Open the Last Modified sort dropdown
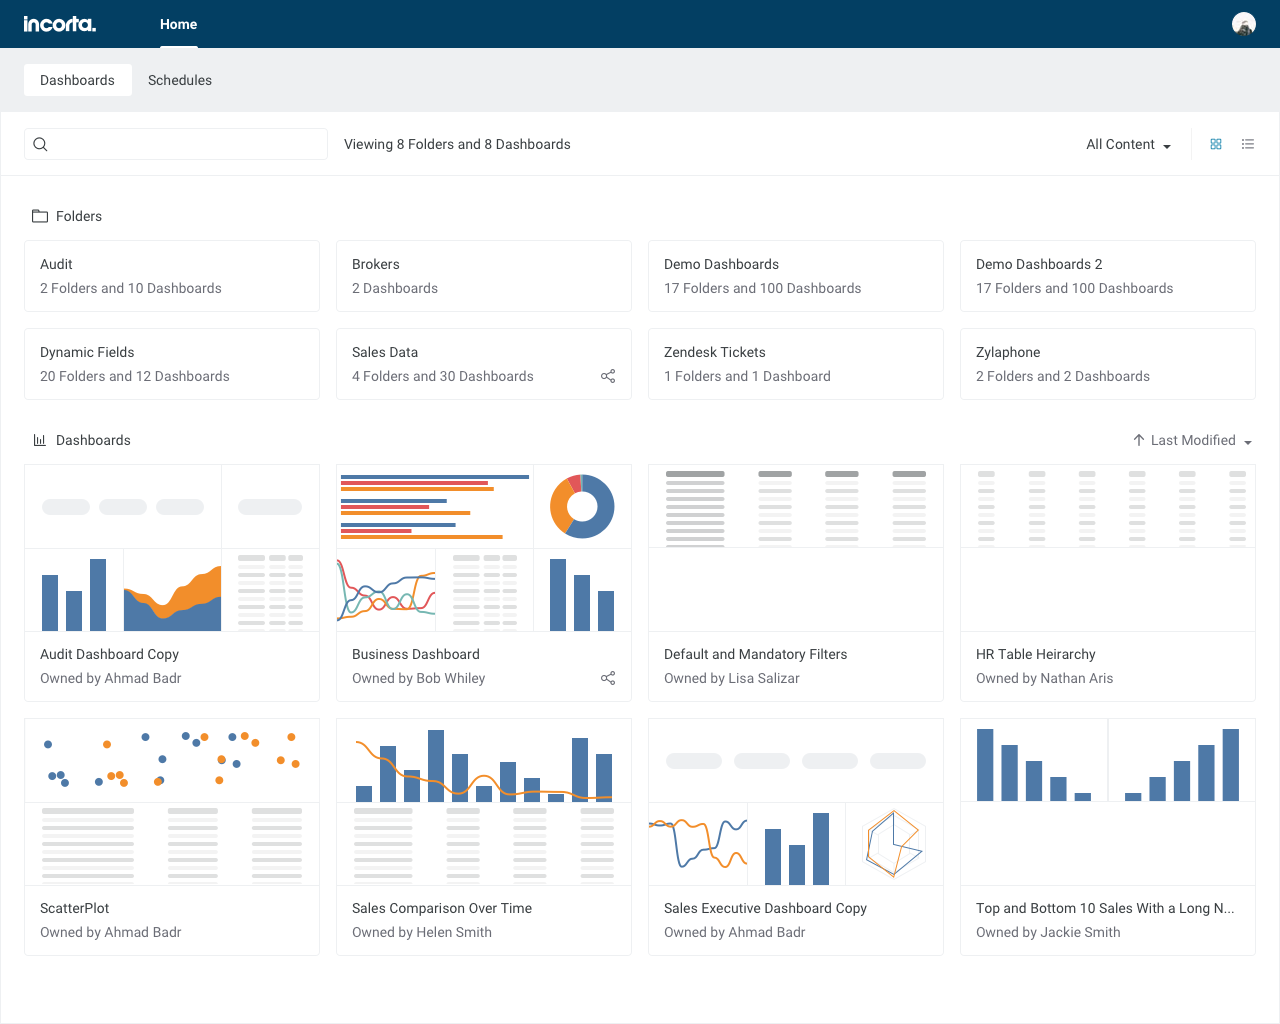Image resolution: width=1280 pixels, height=1024 pixels. [1201, 440]
